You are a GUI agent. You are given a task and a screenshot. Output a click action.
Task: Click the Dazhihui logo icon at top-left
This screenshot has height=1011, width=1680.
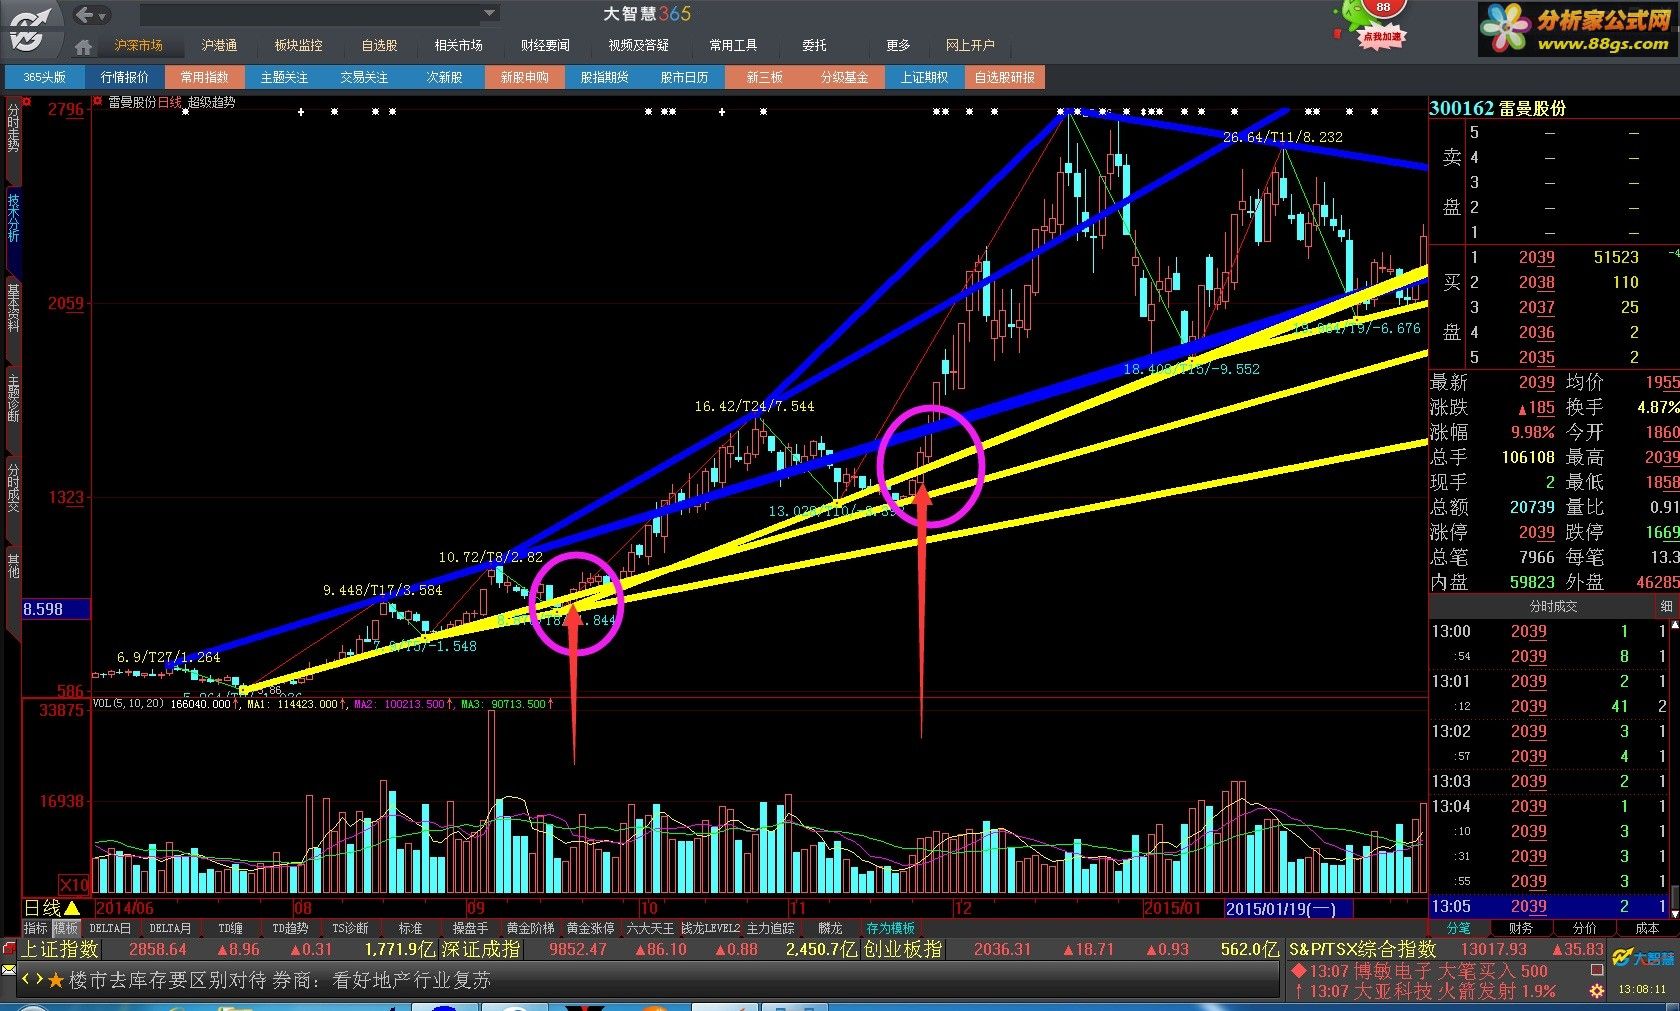(x=30, y=28)
